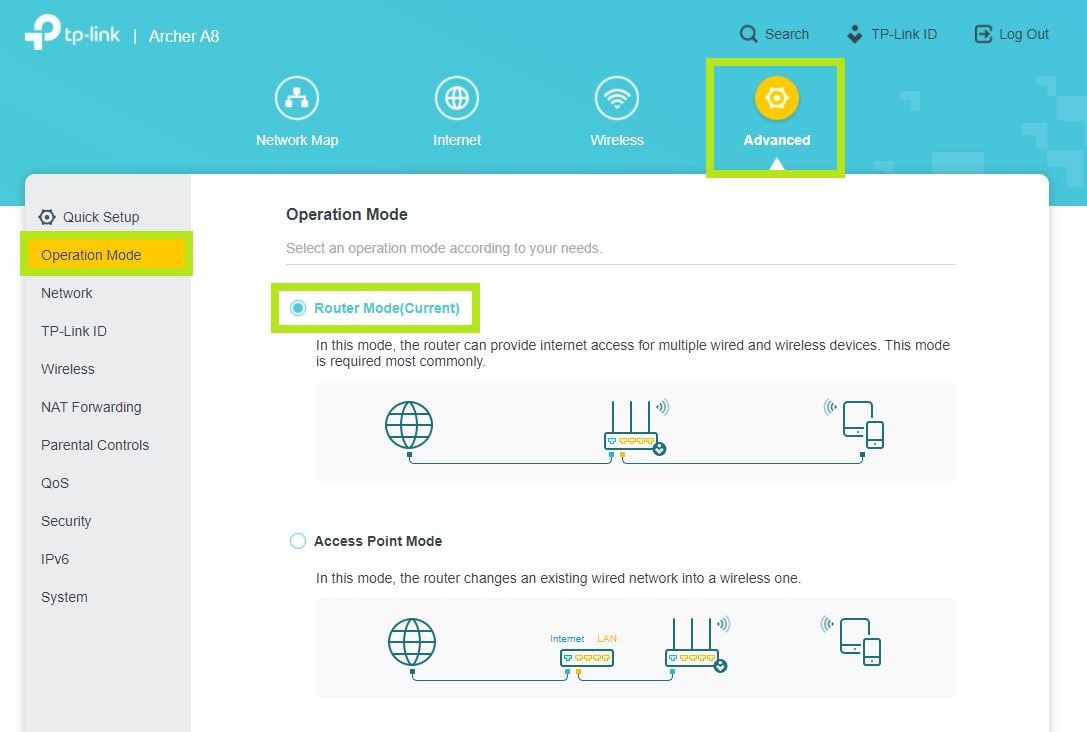Click the Log Out icon
The width and height of the screenshot is (1087, 732).
pos(984,34)
